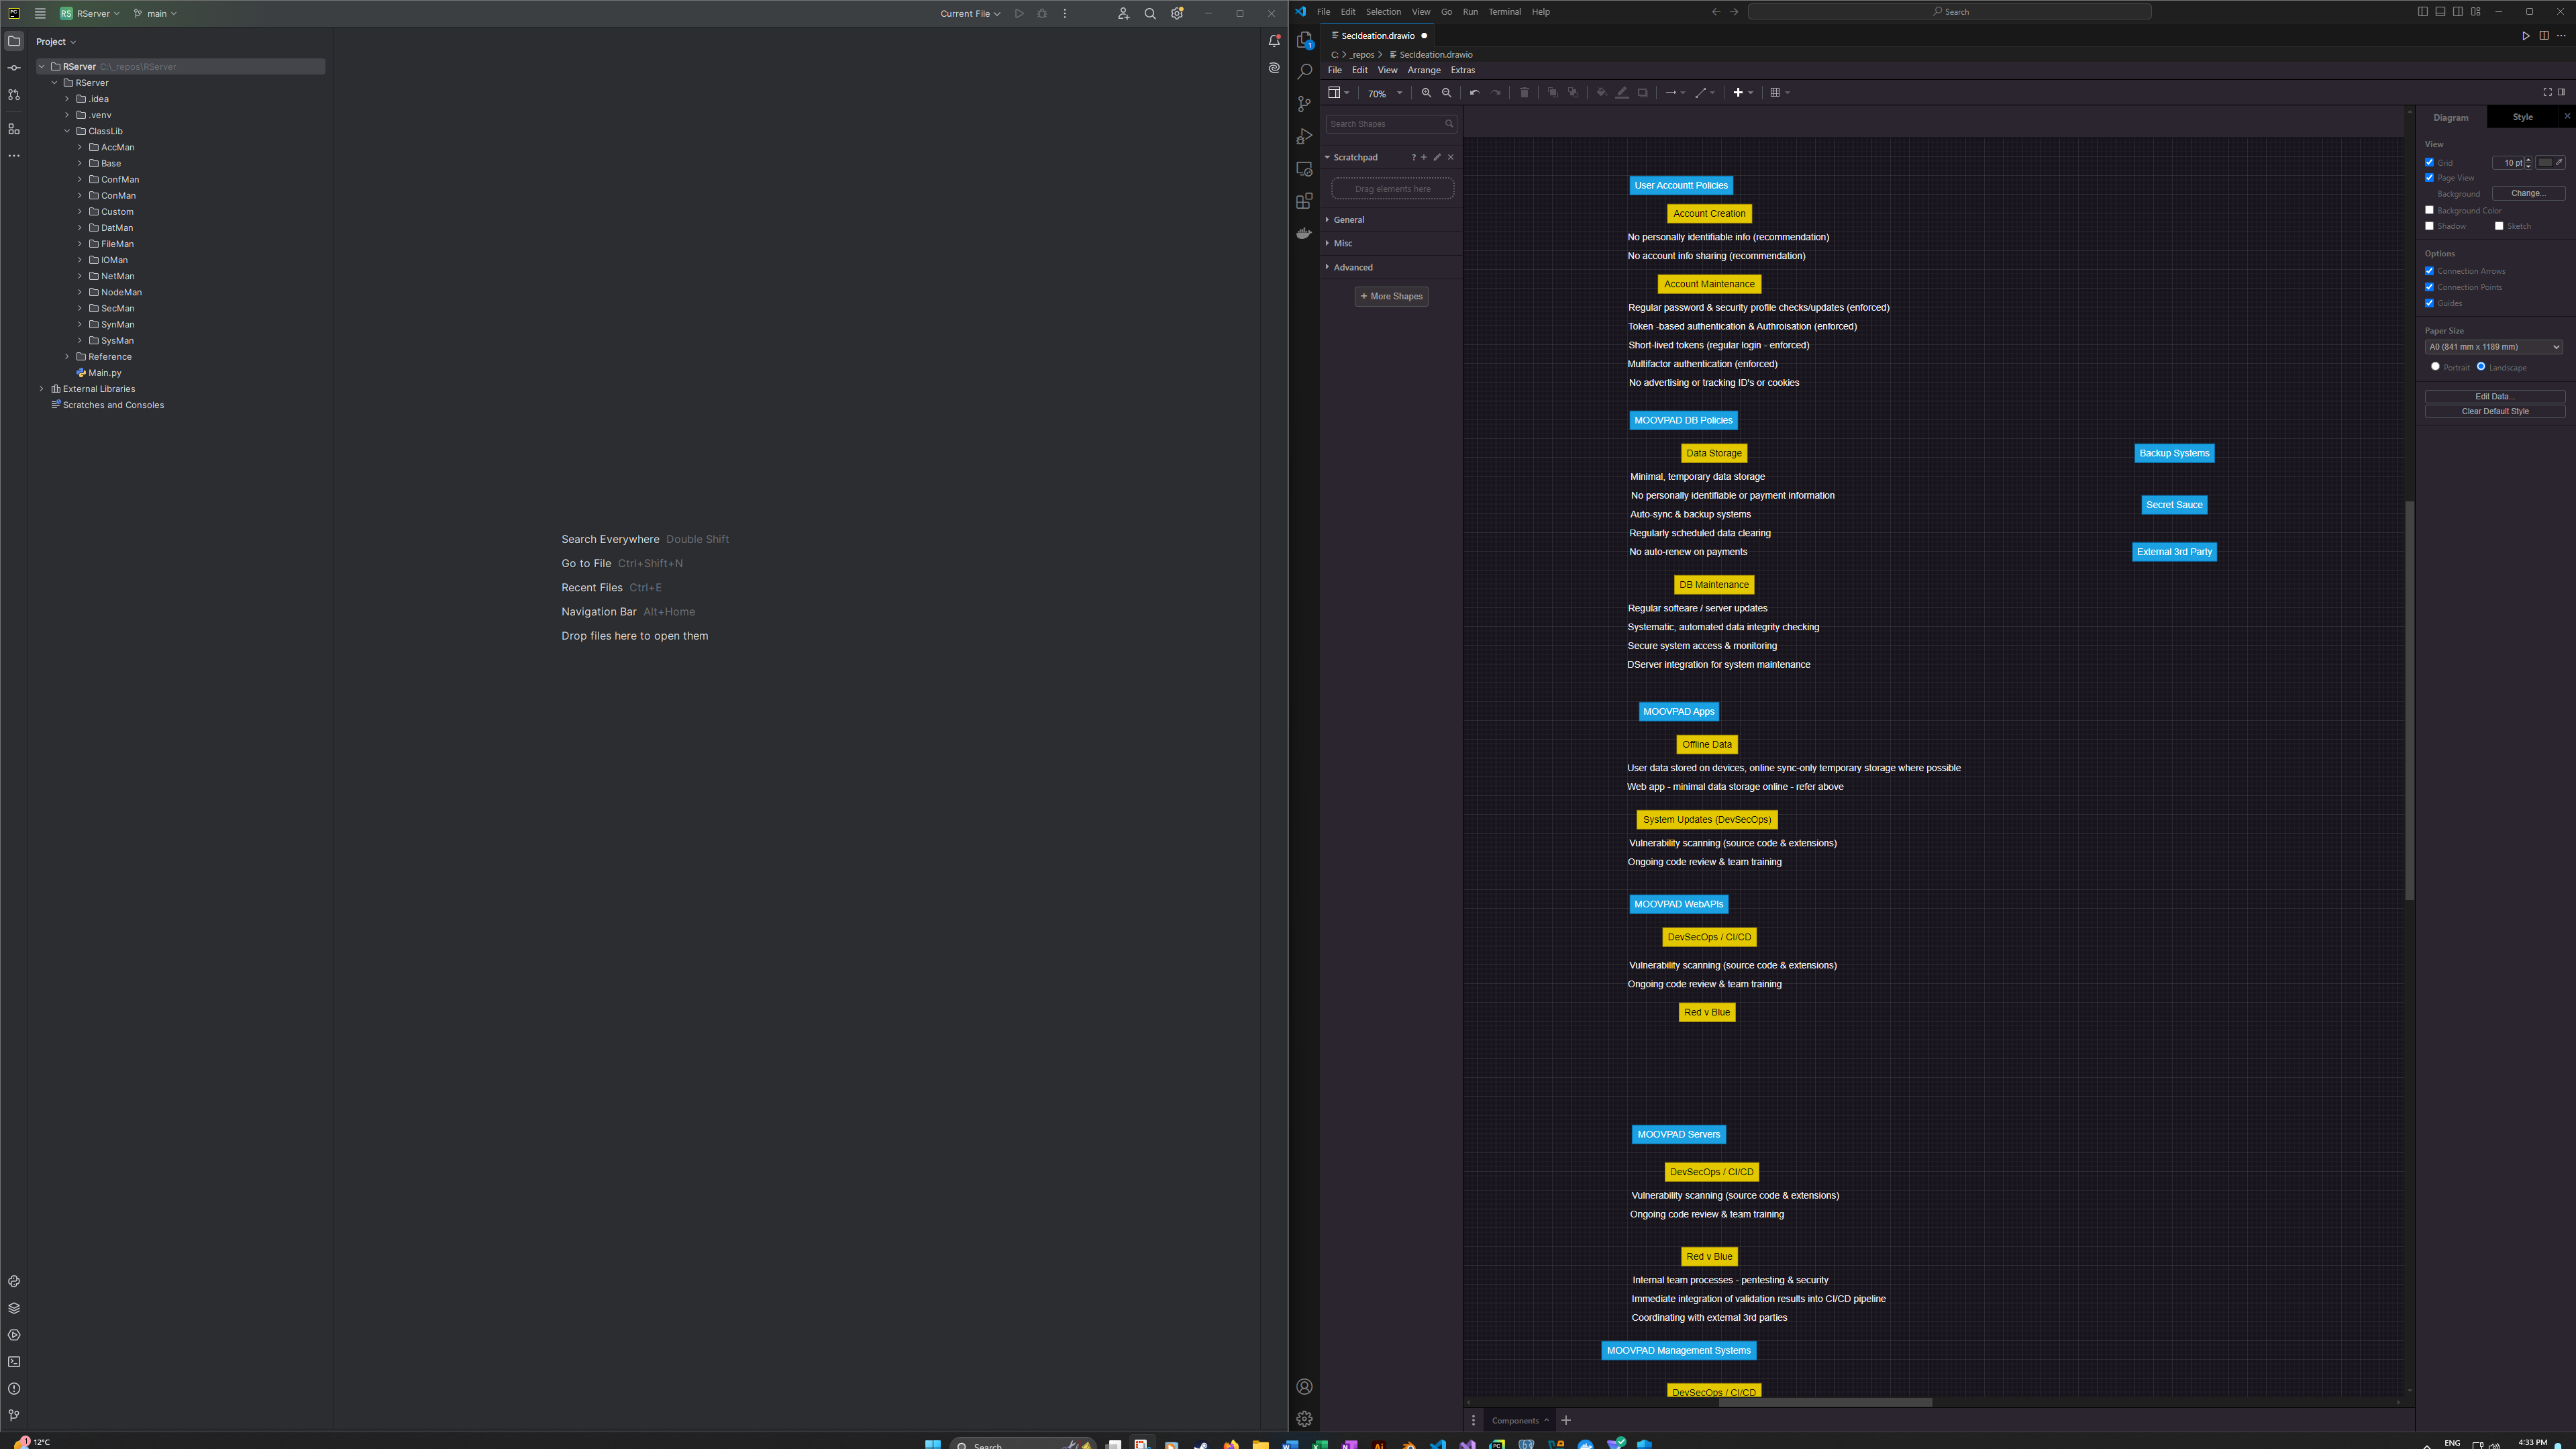The height and width of the screenshot is (1449, 2576).
Task: Expand the General shapes section
Action: click(x=1349, y=220)
